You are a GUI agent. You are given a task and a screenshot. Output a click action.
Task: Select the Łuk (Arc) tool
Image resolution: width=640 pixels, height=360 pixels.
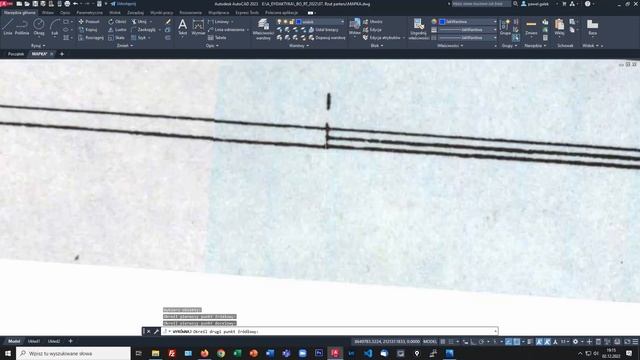coord(55,27)
